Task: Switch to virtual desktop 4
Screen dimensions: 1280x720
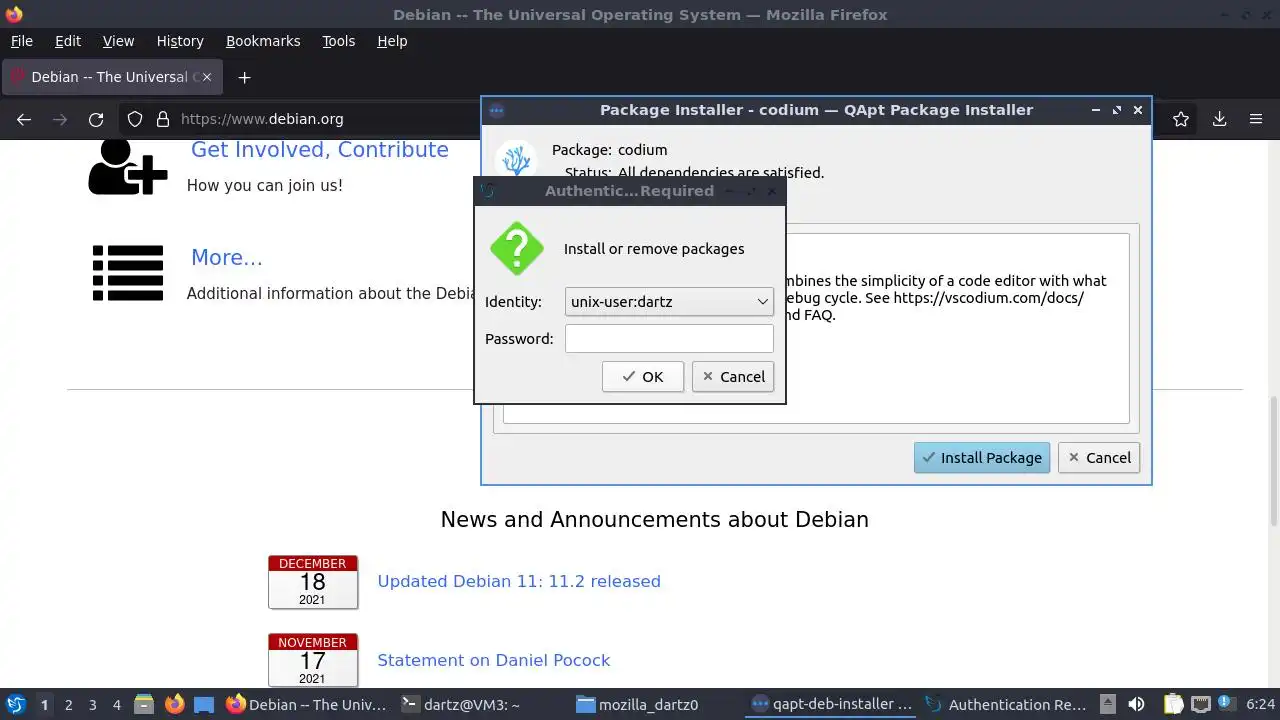Action: [x=117, y=705]
